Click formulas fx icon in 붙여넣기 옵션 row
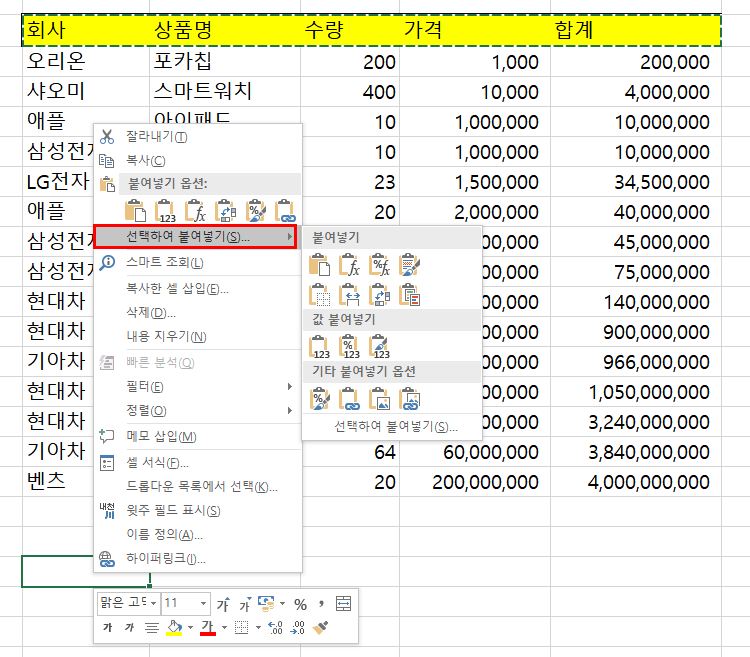Viewport: 750px width, 657px height. click(x=195, y=211)
